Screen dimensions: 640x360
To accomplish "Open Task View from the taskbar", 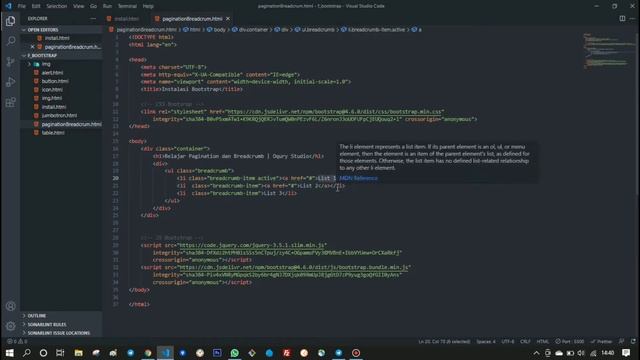I will pyautogui.click(x=60, y=353).
